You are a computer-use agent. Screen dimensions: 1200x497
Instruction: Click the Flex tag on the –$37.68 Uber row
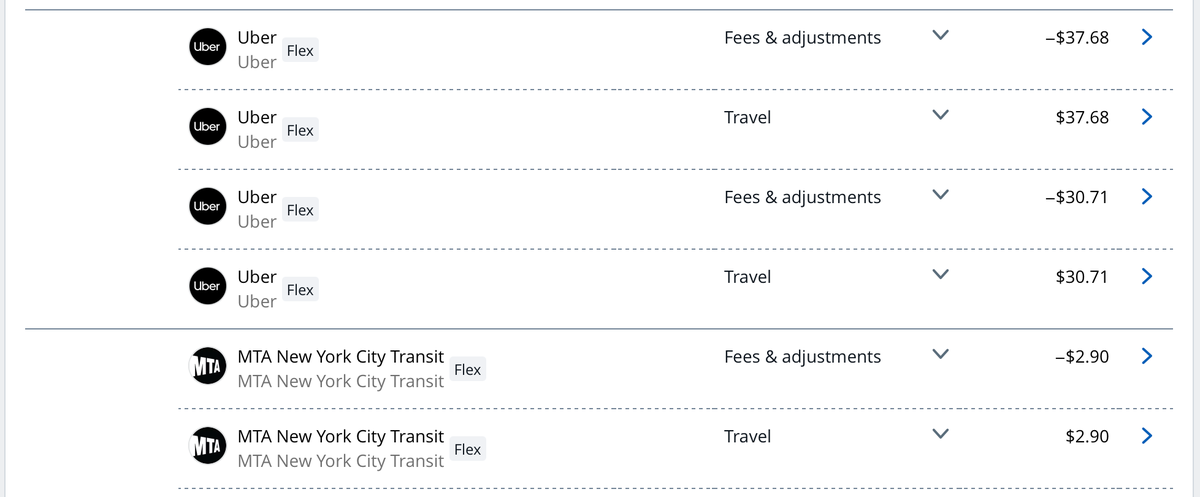click(x=300, y=50)
